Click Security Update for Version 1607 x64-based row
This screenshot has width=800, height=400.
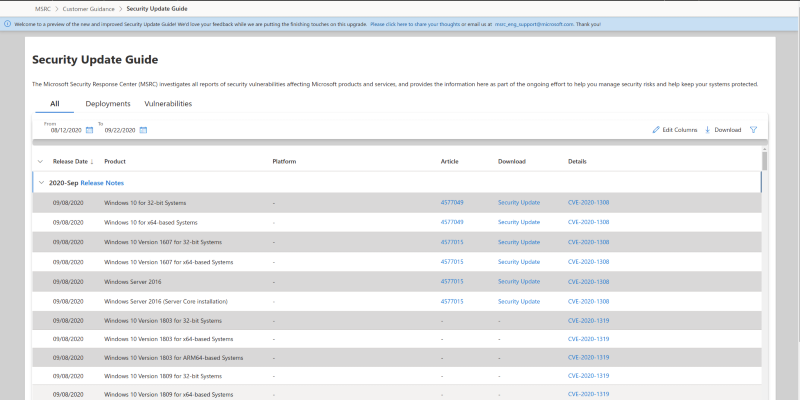[x=519, y=262]
